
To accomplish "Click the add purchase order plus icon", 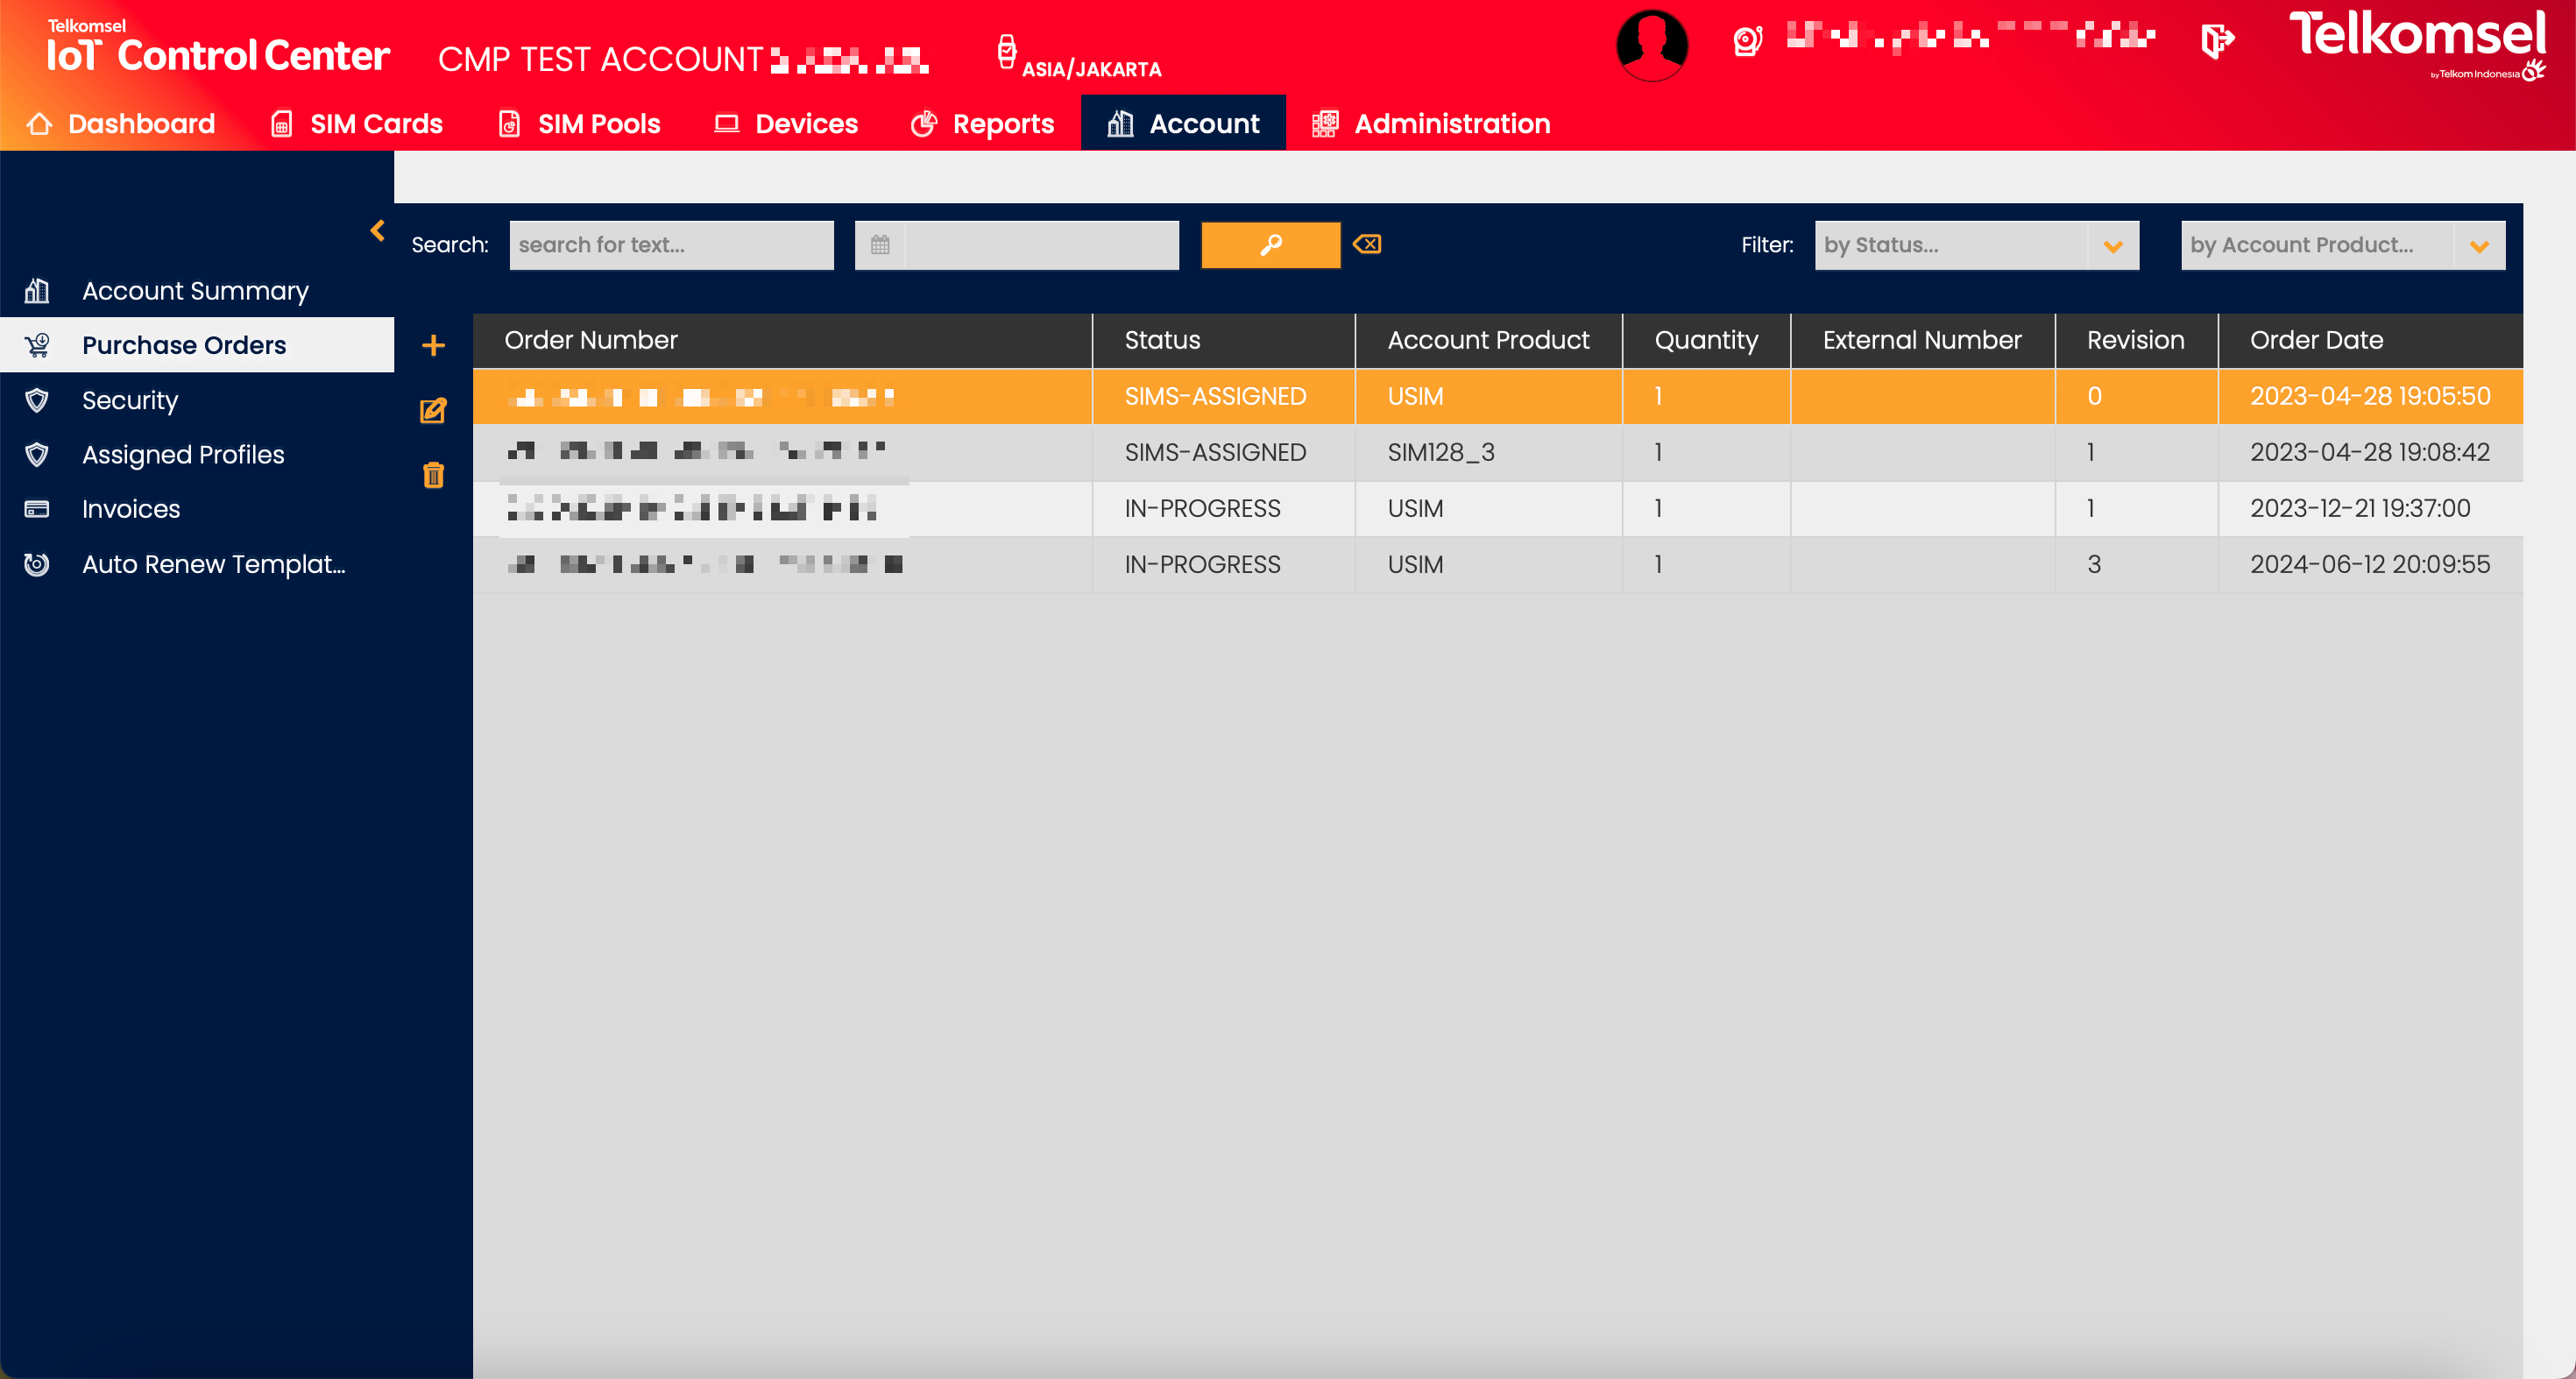I will coord(433,346).
